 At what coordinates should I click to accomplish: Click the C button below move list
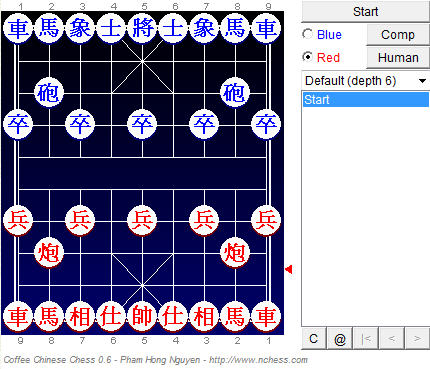(x=314, y=339)
